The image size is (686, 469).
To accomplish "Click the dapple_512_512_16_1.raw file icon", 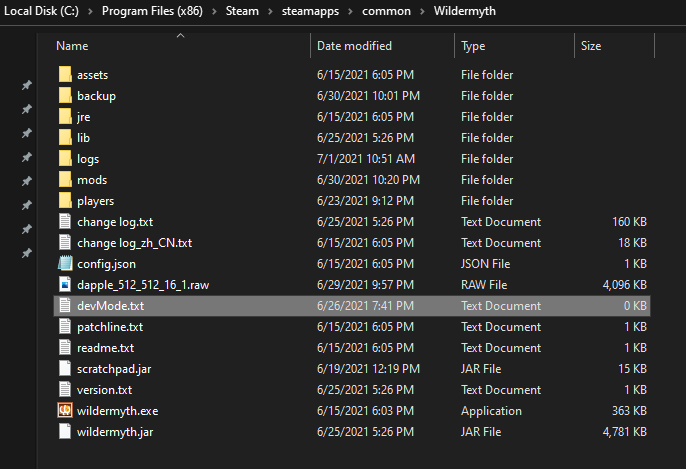I will pos(66,285).
